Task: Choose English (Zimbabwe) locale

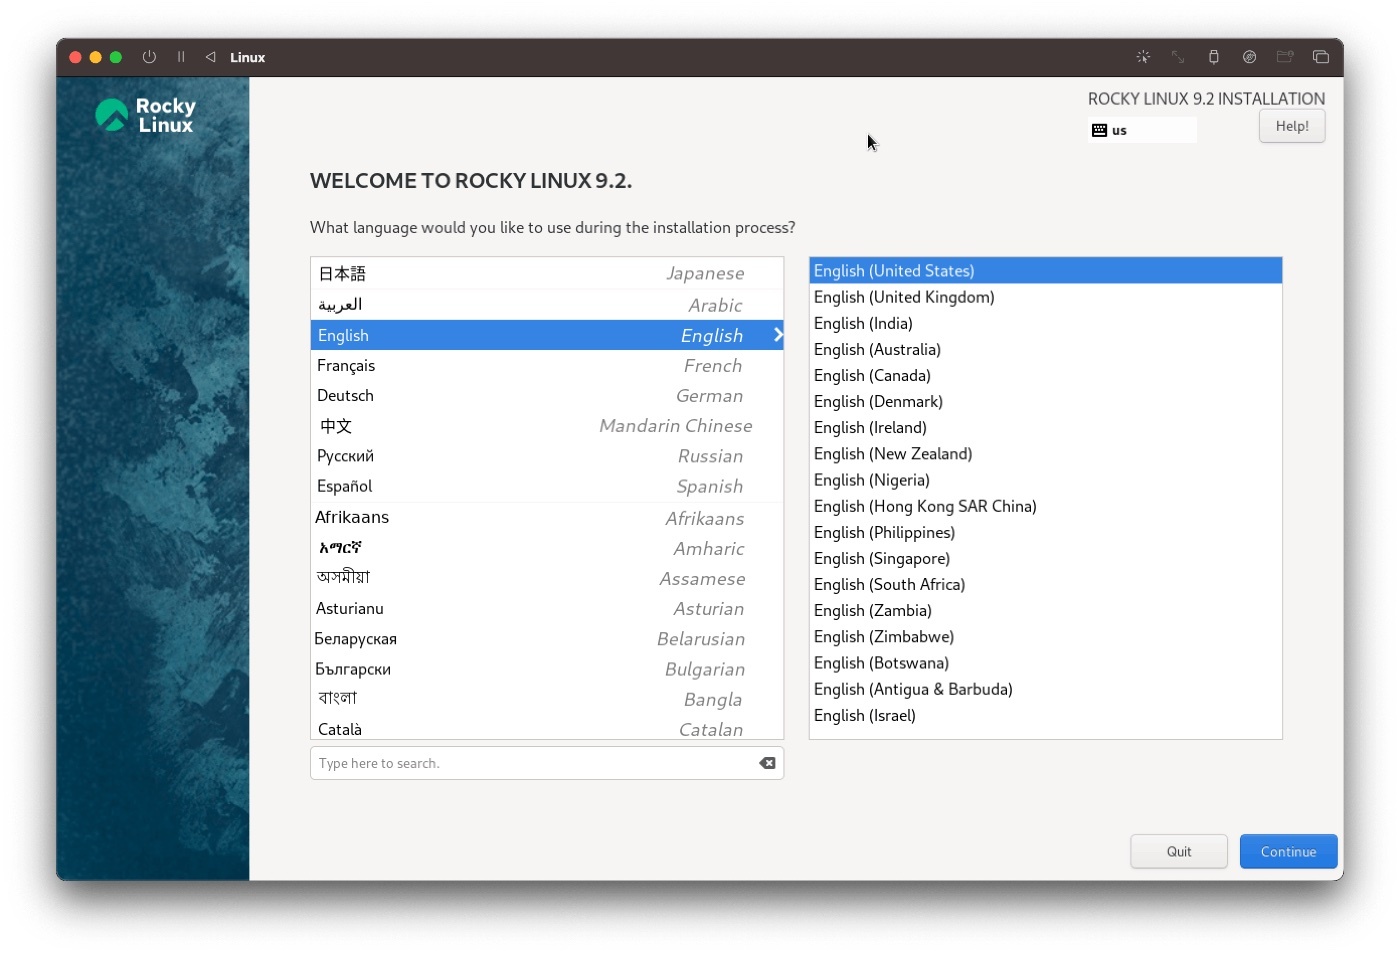Action: (1045, 636)
